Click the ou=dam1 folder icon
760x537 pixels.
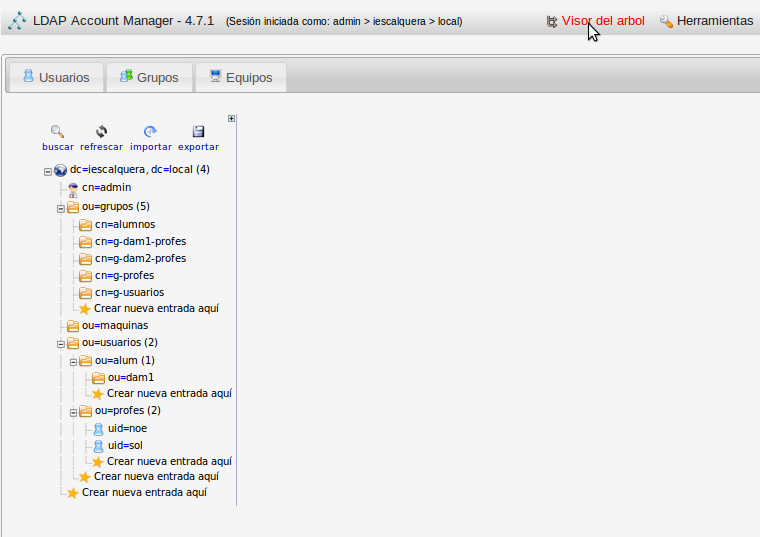[98, 378]
